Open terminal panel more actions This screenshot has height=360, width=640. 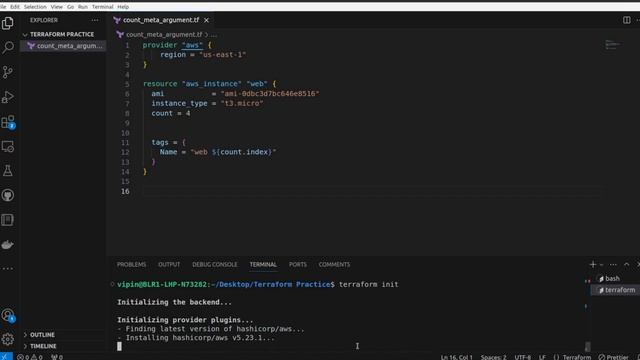(613, 264)
